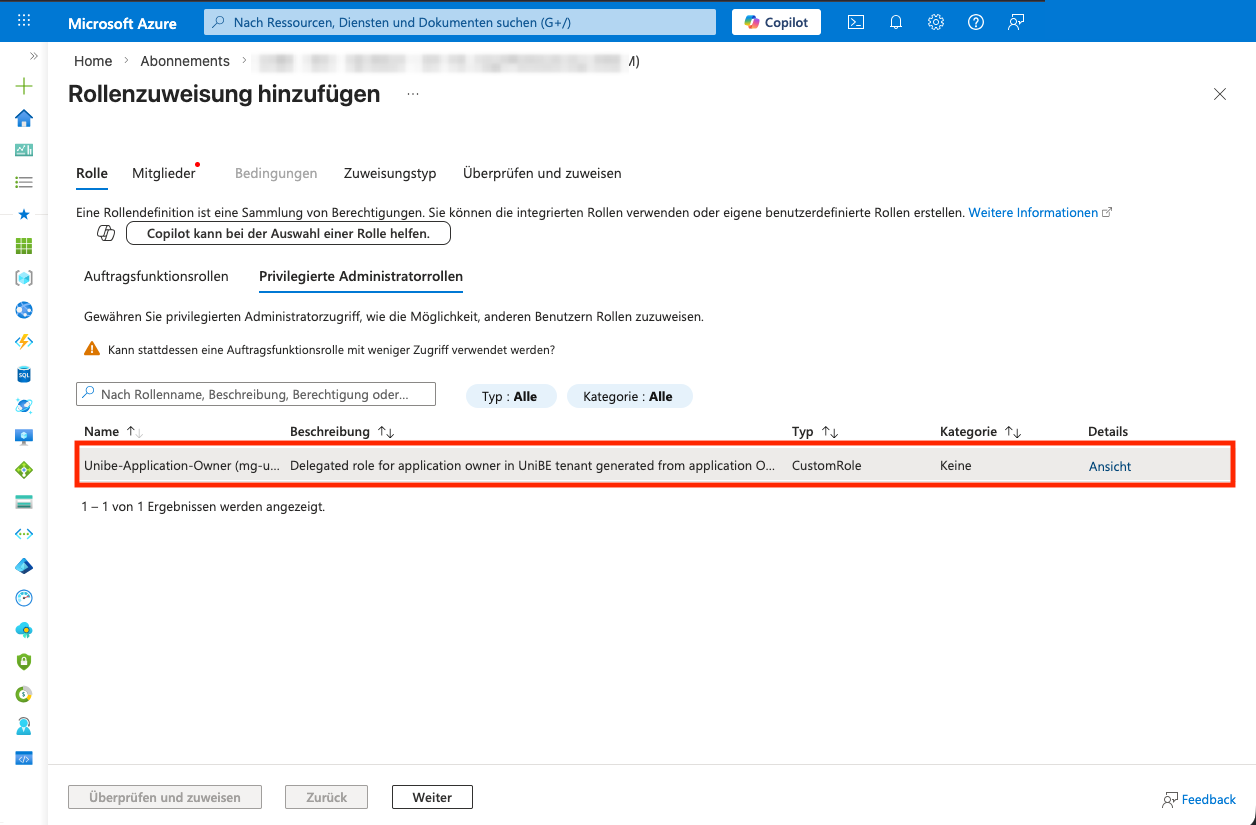Image resolution: width=1256 pixels, height=825 pixels.
Task: Click the green plus create resource icon
Action: point(24,87)
